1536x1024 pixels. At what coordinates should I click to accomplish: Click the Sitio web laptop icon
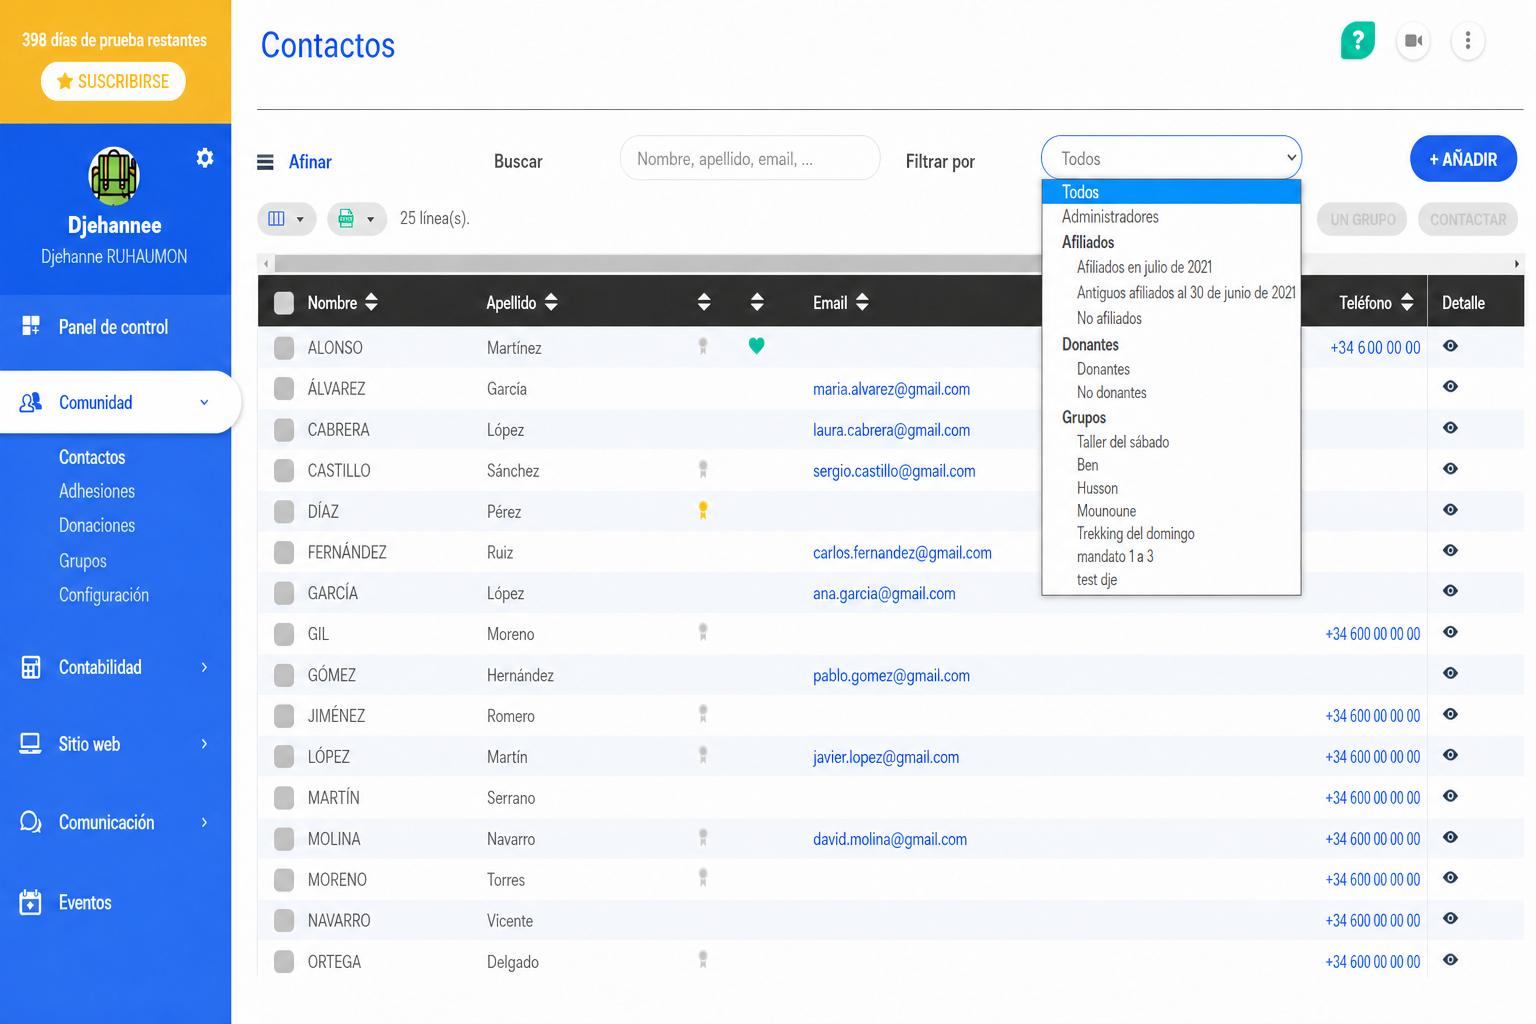(31, 744)
